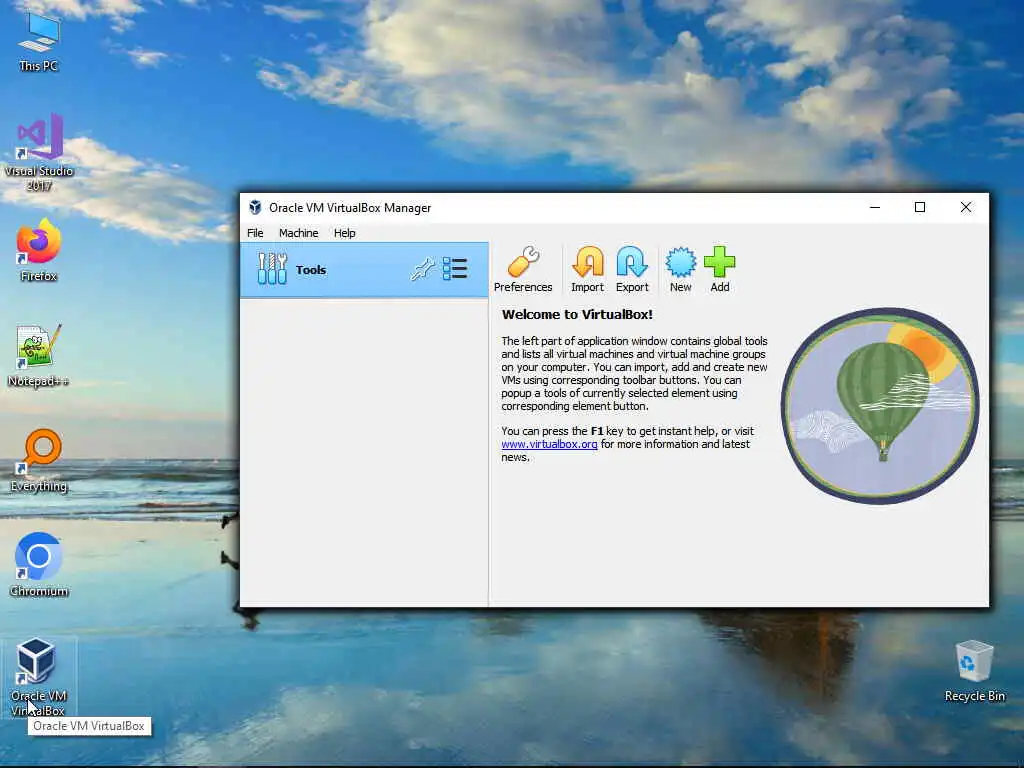This screenshot has height=768, width=1024.
Task: Minimize the VirtualBox Manager window
Action: pos(875,207)
